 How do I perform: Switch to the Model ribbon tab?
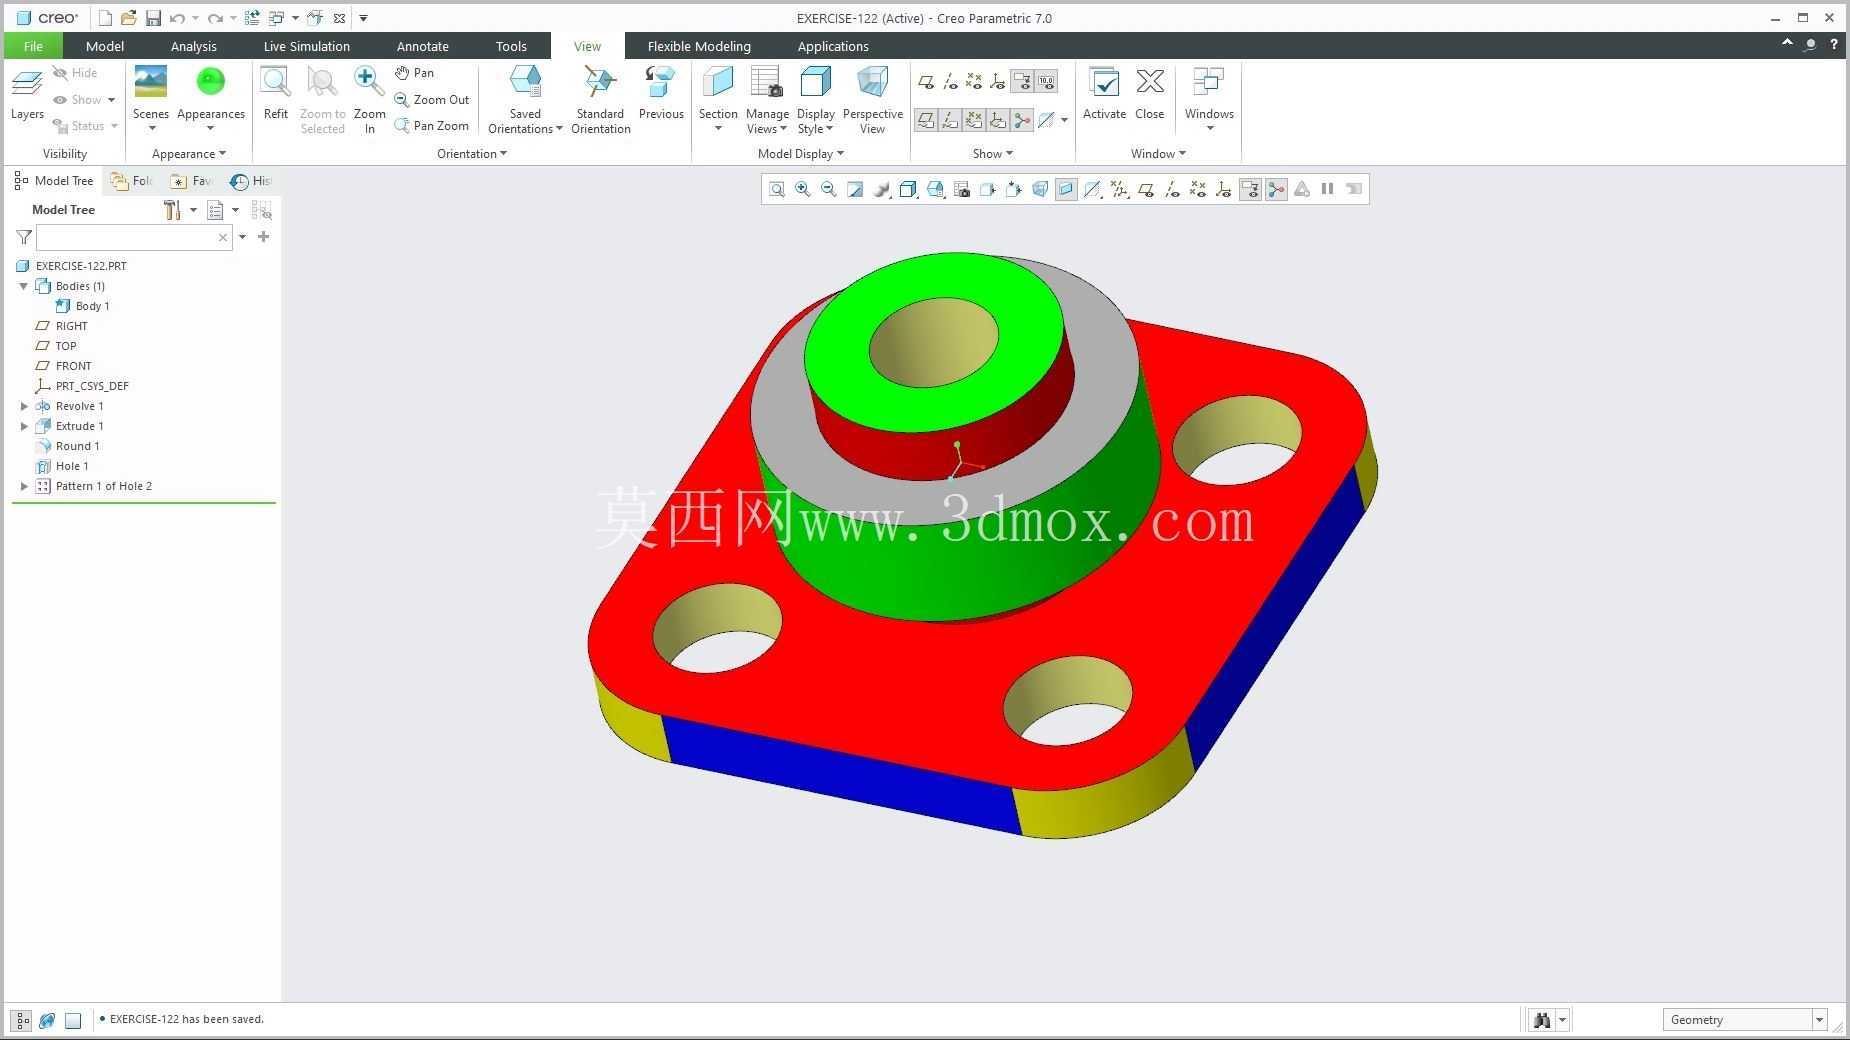[x=105, y=46]
